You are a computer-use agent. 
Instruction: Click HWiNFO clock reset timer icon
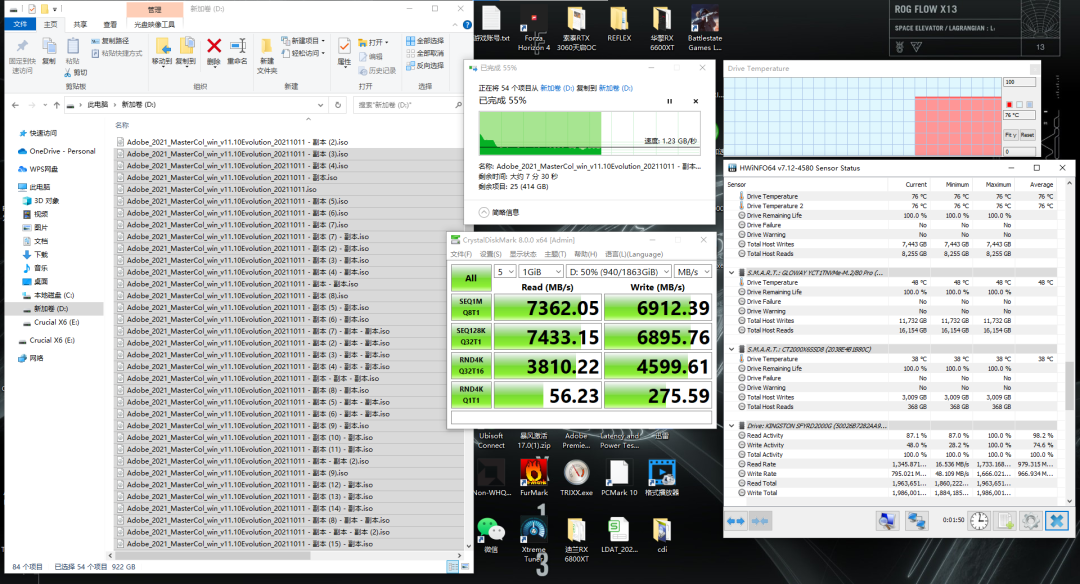[979, 521]
